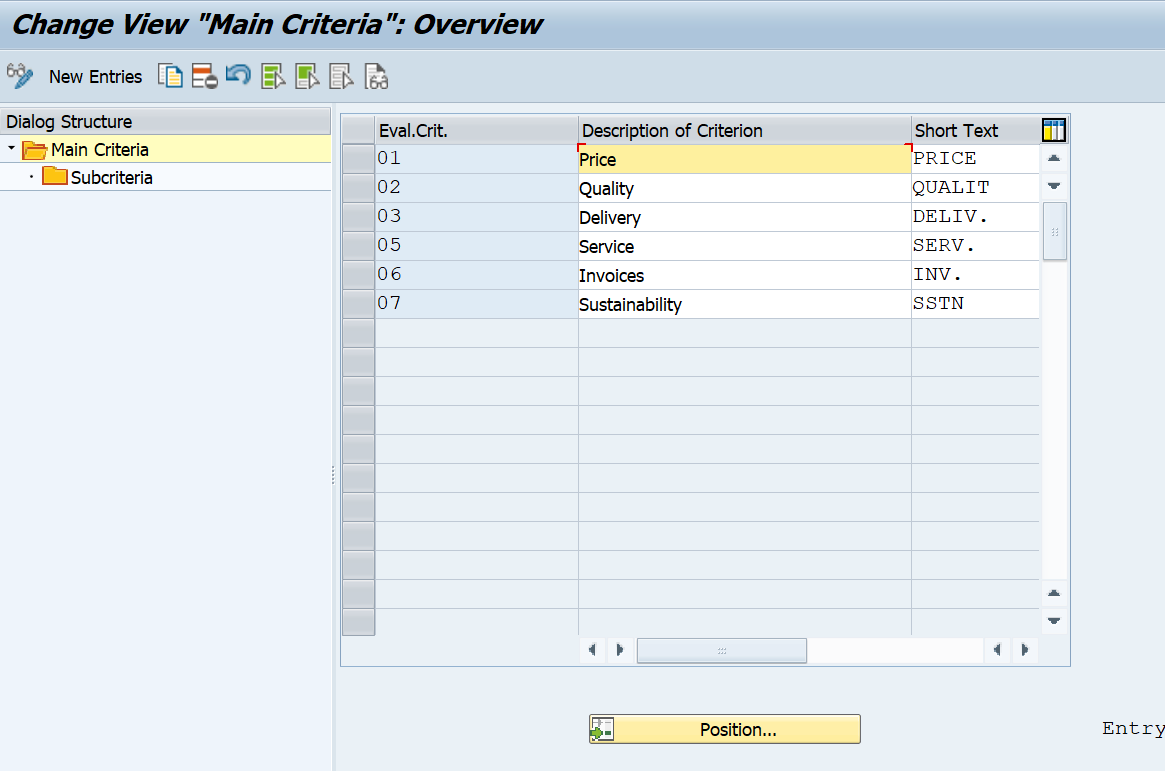Viewport: 1165px width, 771px height.
Task: Click the print/display configuration glasses icon
Action: point(376,76)
